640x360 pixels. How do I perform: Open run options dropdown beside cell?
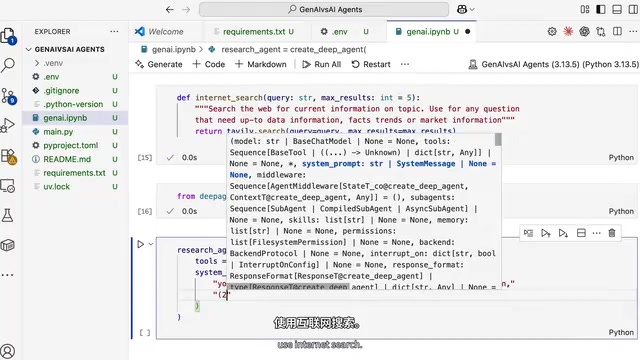[151, 244]
